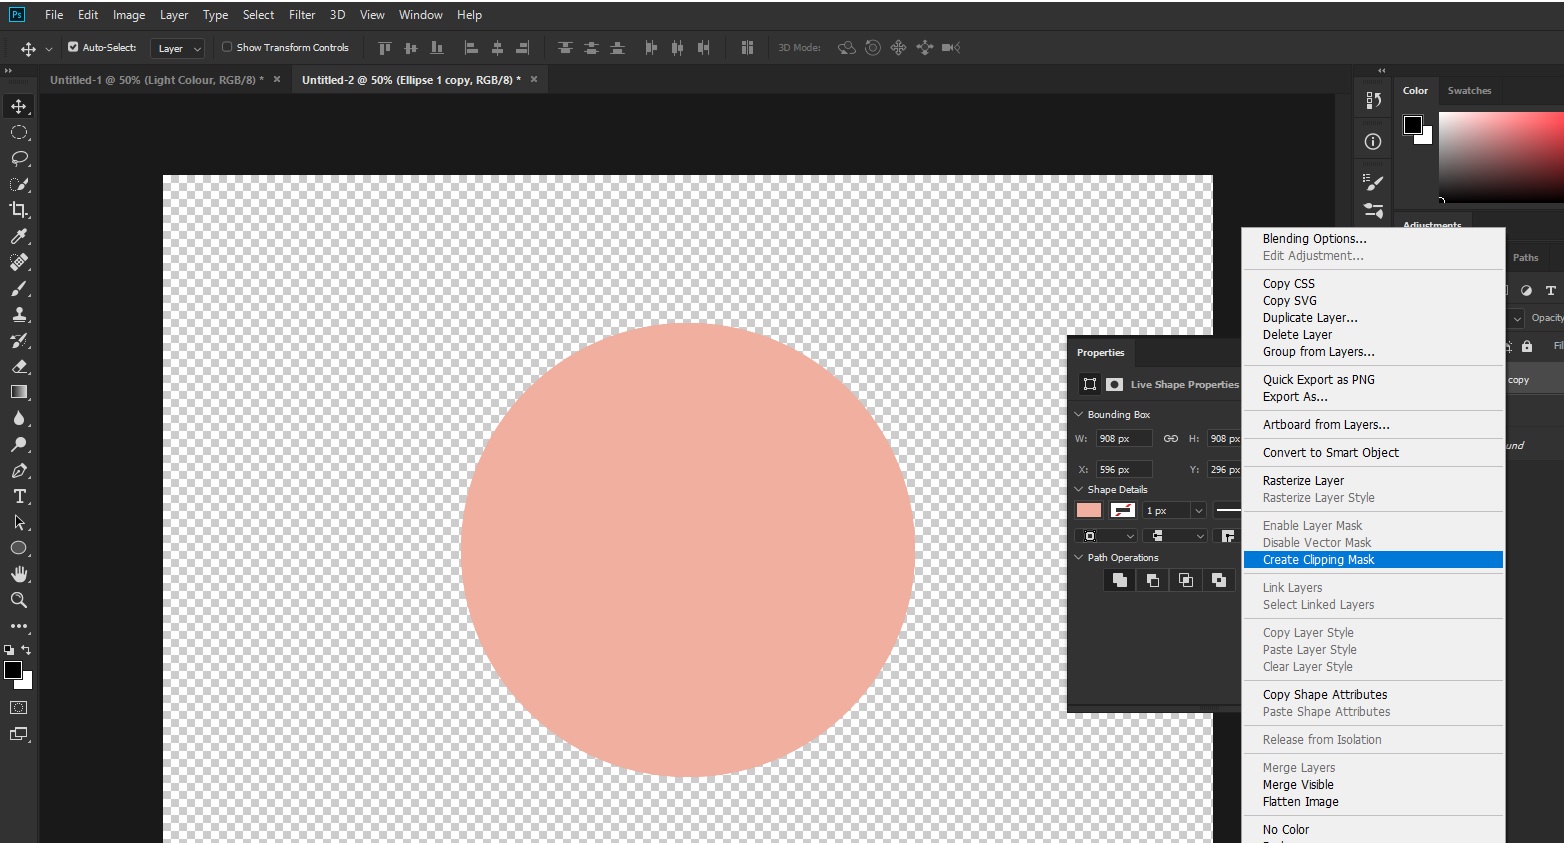The image size is (1564, 843).
Task: Choose Create Clipping Mask from context menu
Action: [1373, 560]
